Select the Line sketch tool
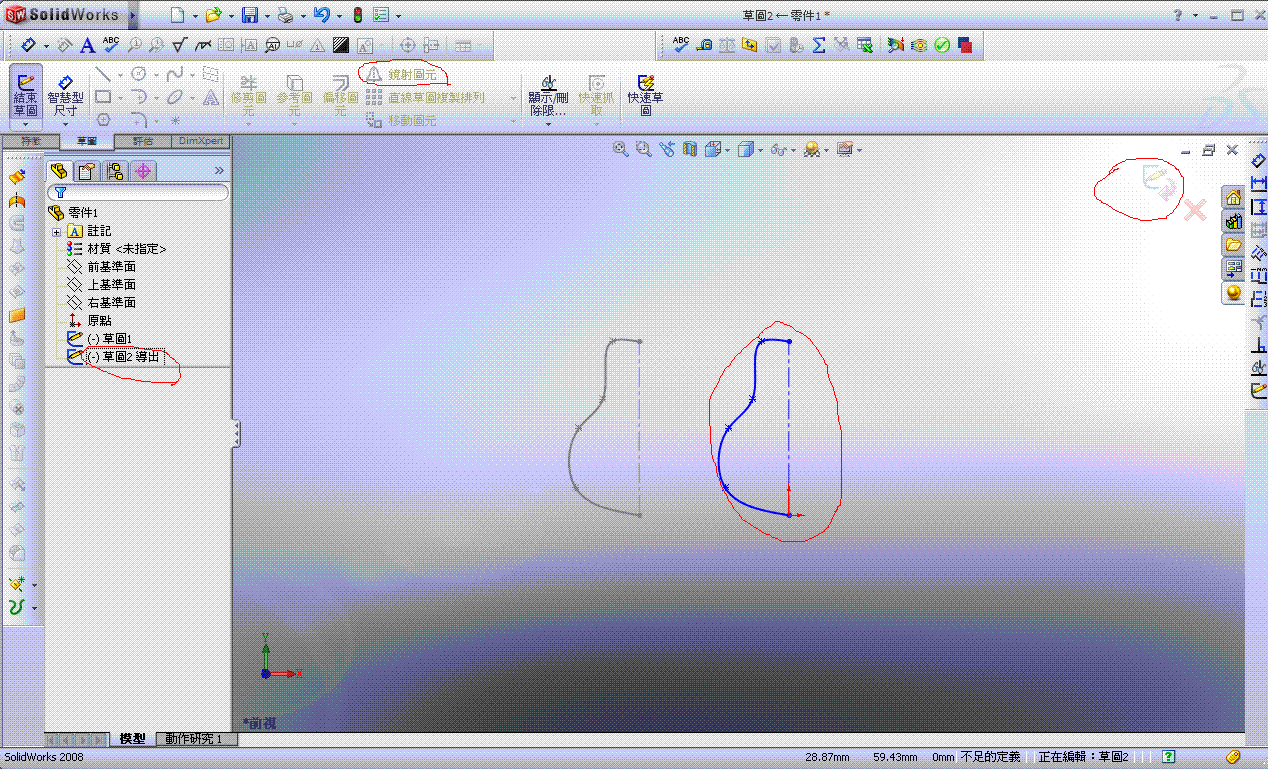1268x769 pixels. point(103,74)
